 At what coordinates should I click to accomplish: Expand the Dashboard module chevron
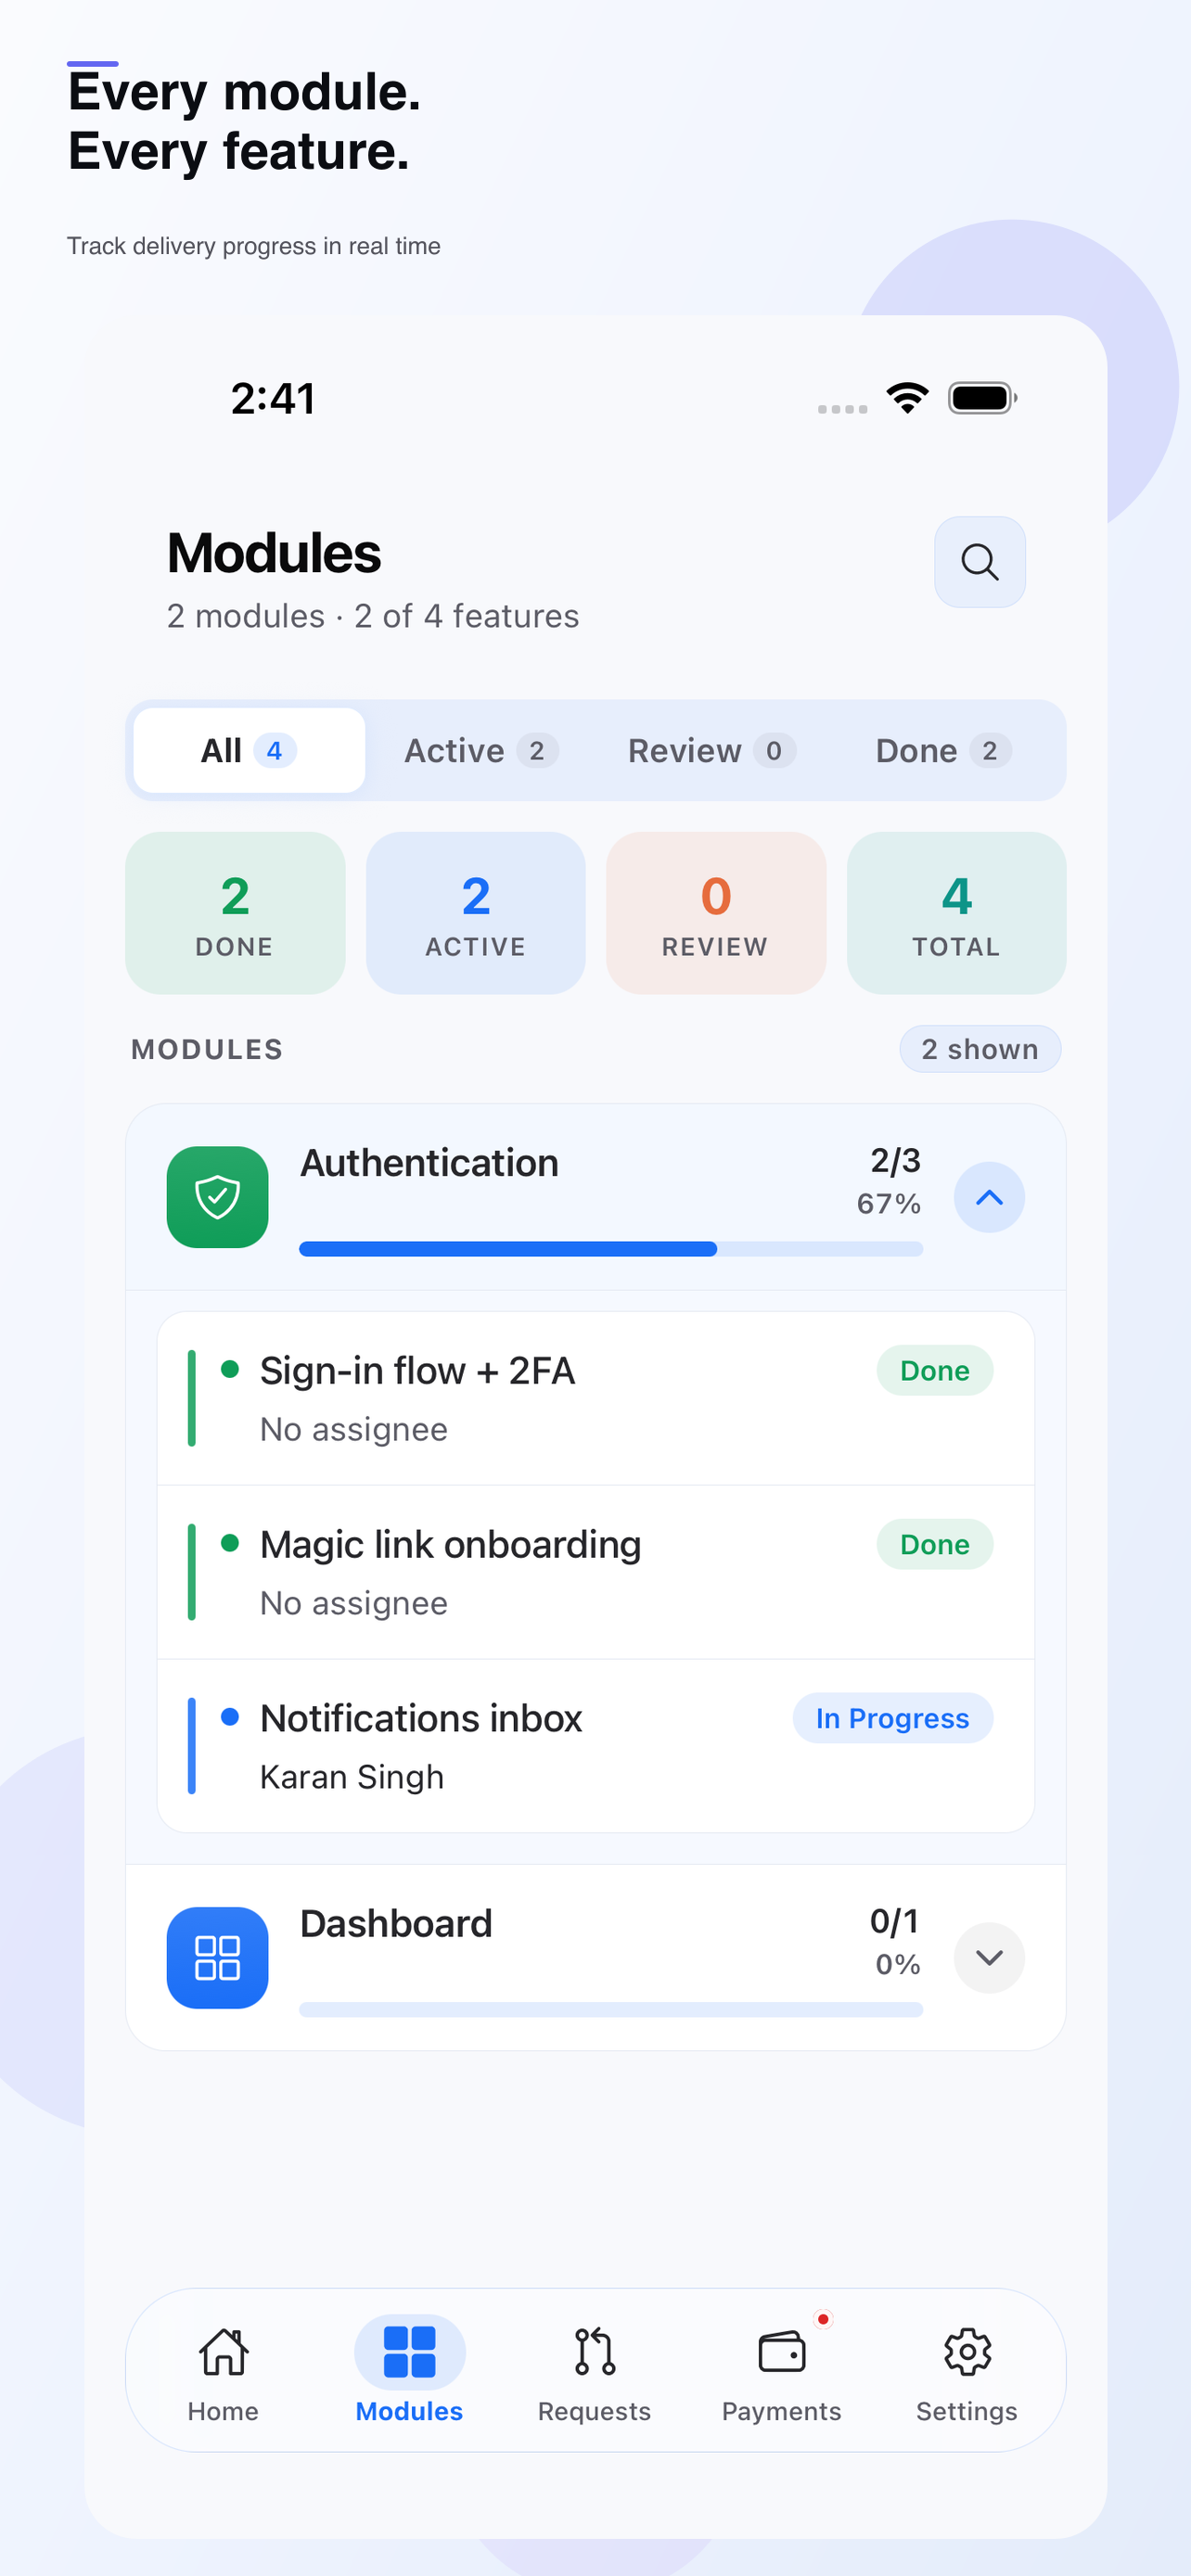point(989,1957)
